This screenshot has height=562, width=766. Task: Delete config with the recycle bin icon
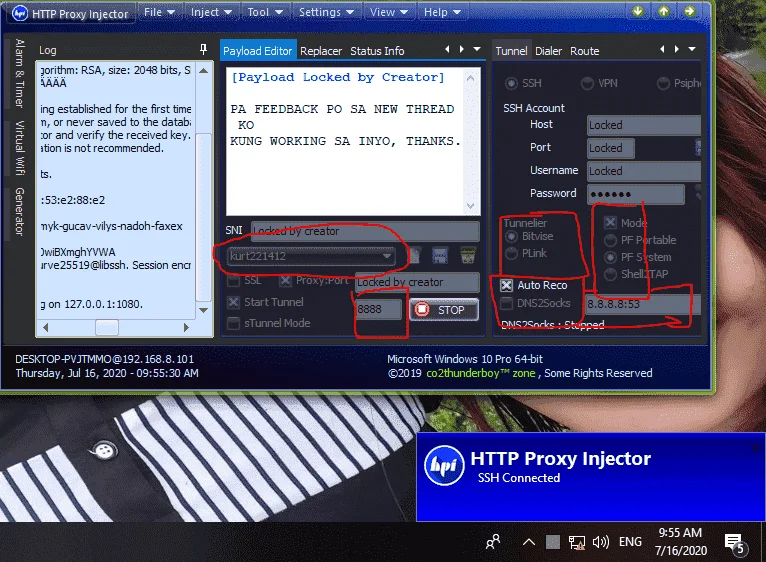(x=468, y=255)
